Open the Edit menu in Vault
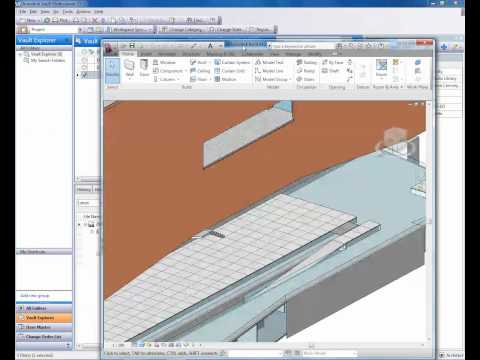The height and width of the screenshot is (360, 480). coord(33,12)
